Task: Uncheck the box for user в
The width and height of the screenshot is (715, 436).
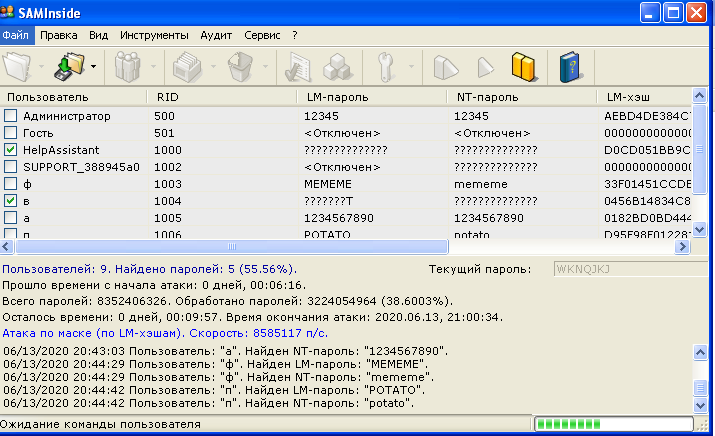Action: pyautogui.click(x=10, y=201)
